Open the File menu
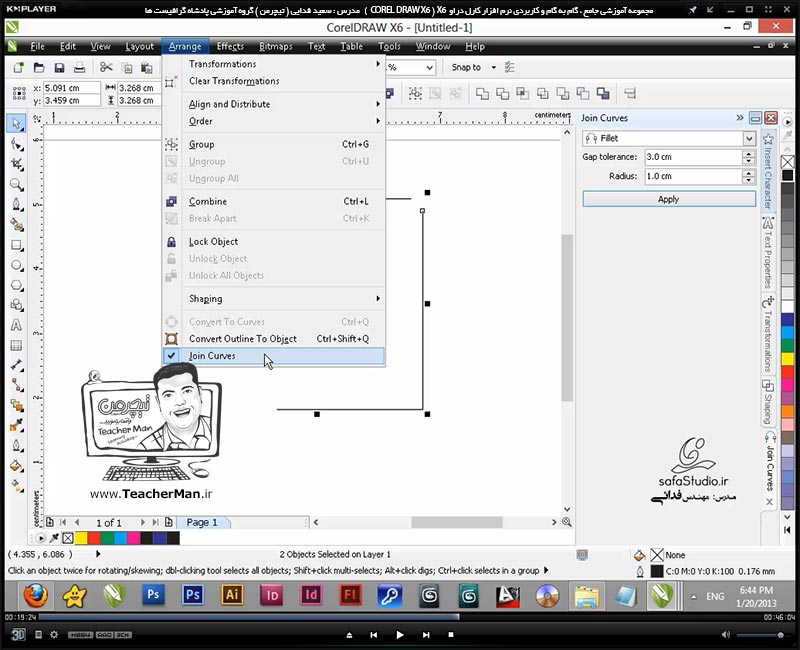The image size is (800, 650). pos(37,46)
